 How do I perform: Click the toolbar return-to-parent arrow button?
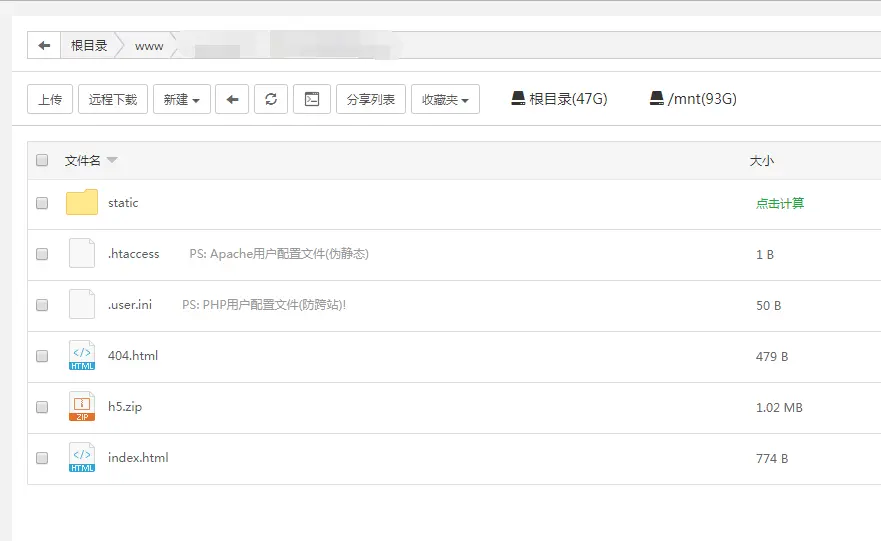pyautogui.click(x=232, y=99)
